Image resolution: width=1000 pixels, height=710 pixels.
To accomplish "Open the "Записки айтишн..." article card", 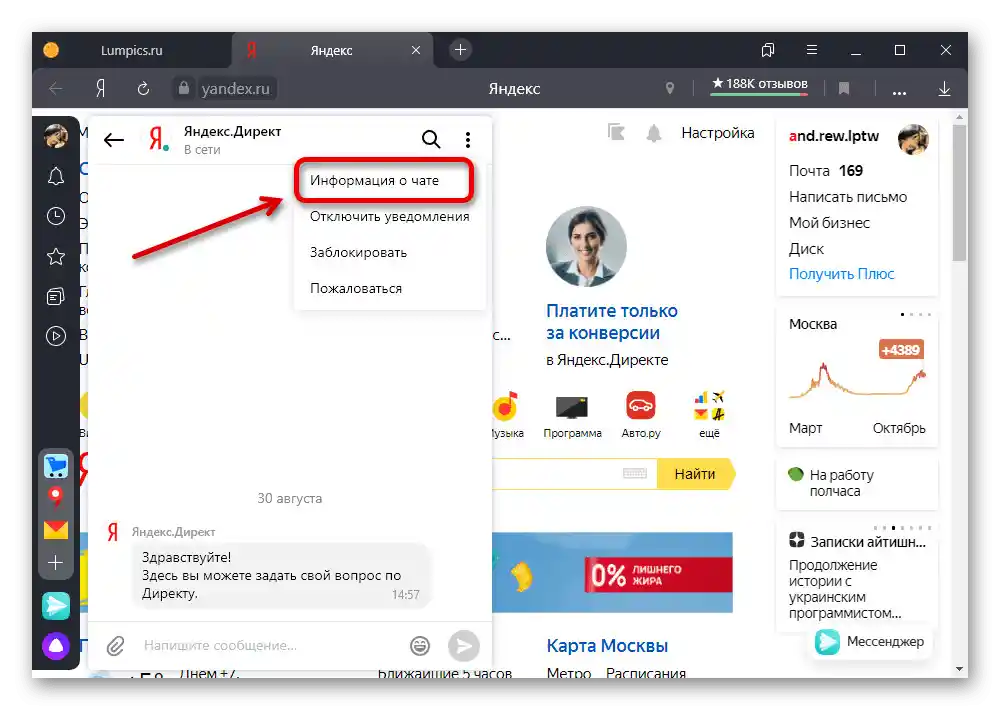I will pyautogui.click(x=857, y=577).
